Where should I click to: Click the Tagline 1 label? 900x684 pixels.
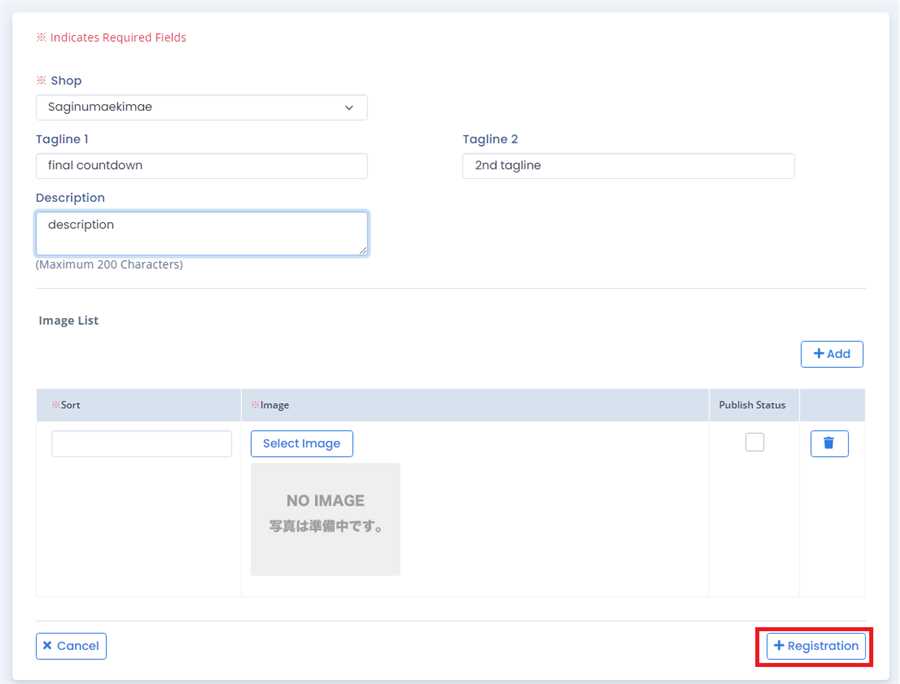click(62, 140)
